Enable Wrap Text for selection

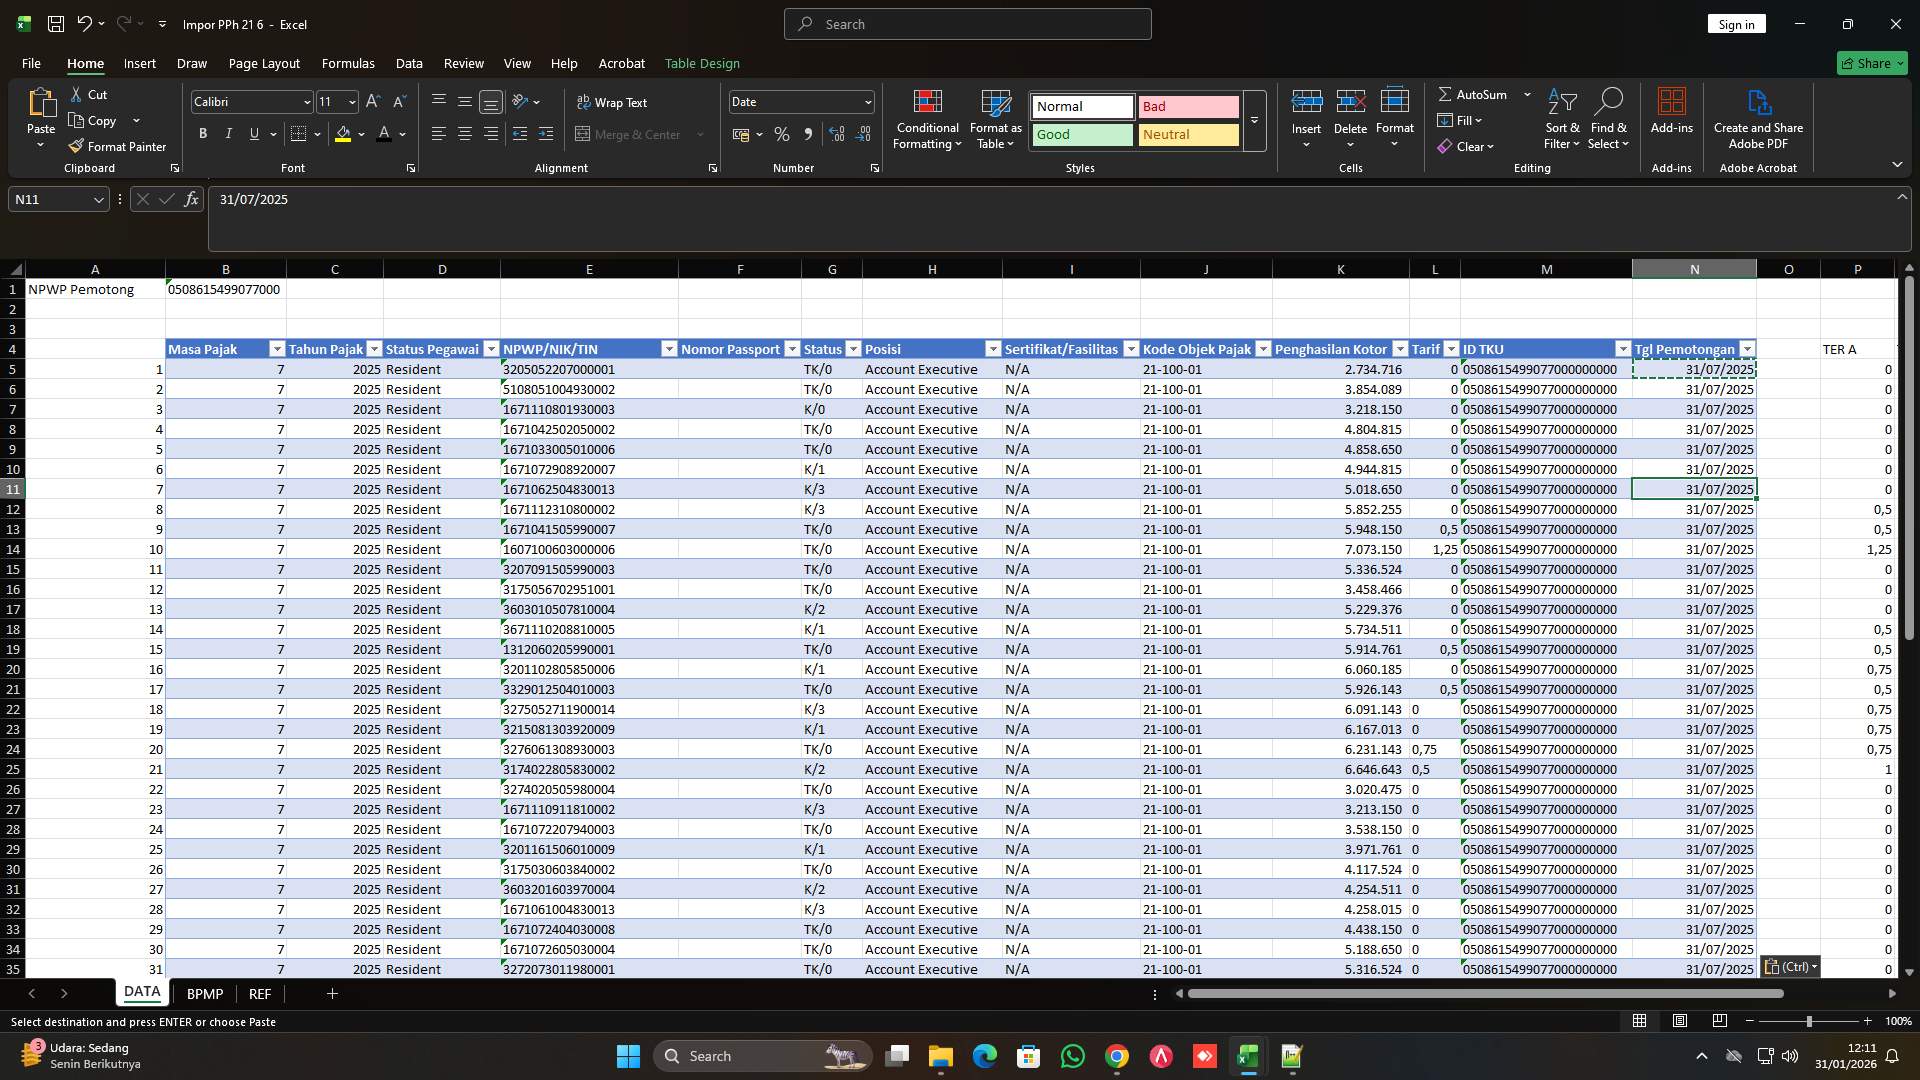[x=612, y=102]
